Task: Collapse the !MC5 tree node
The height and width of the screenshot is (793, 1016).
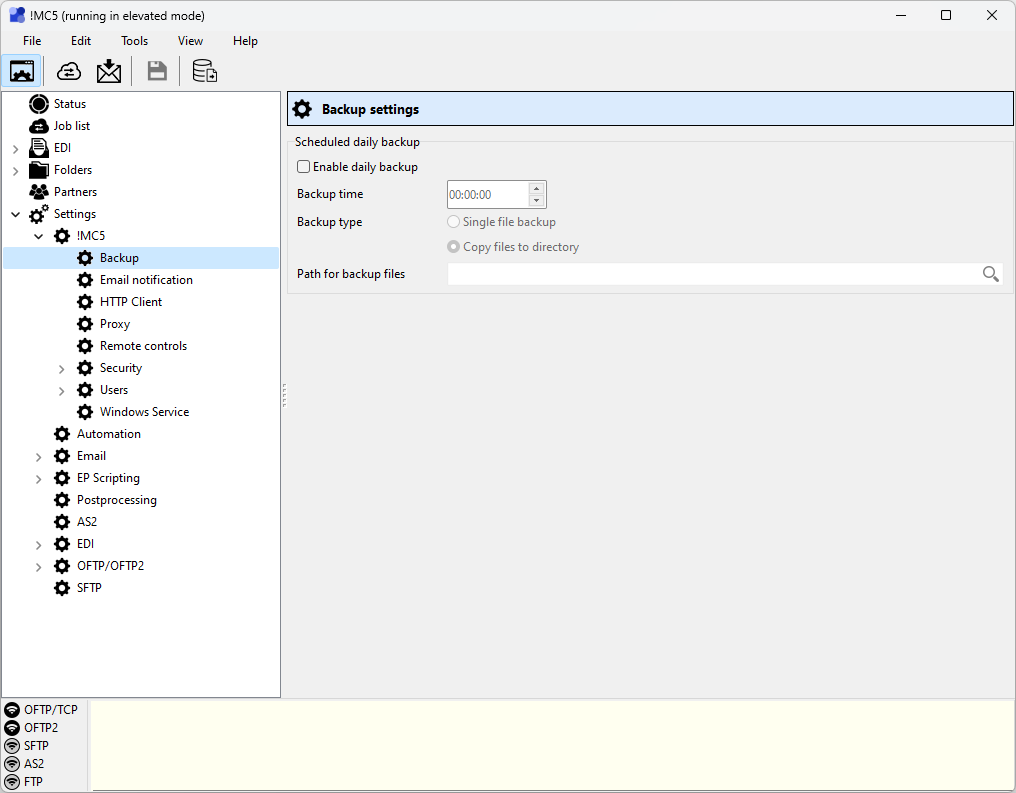Action: coord(39,236)
